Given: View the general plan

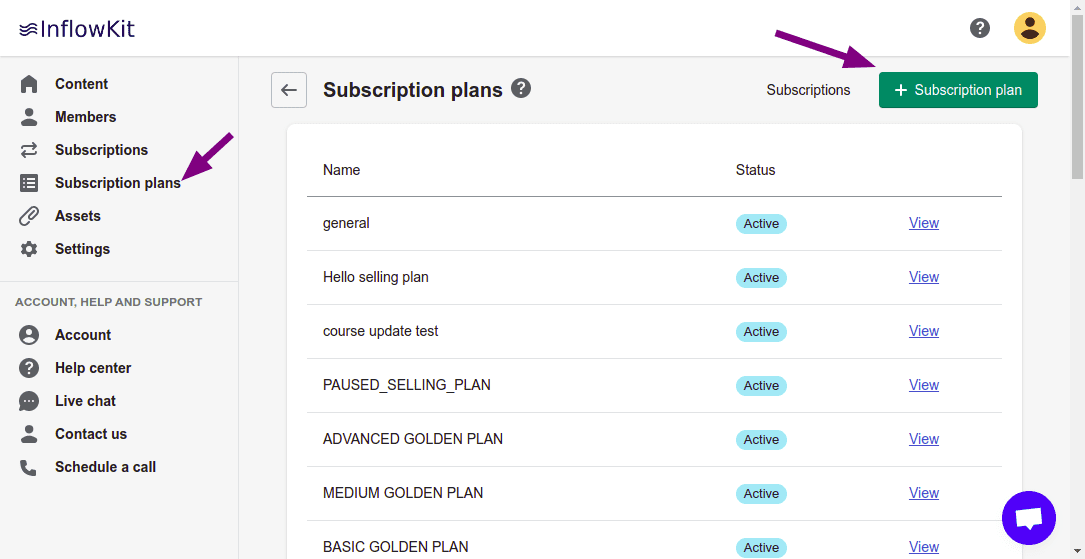Looking at the screenshot, I should tap(923, 223).
